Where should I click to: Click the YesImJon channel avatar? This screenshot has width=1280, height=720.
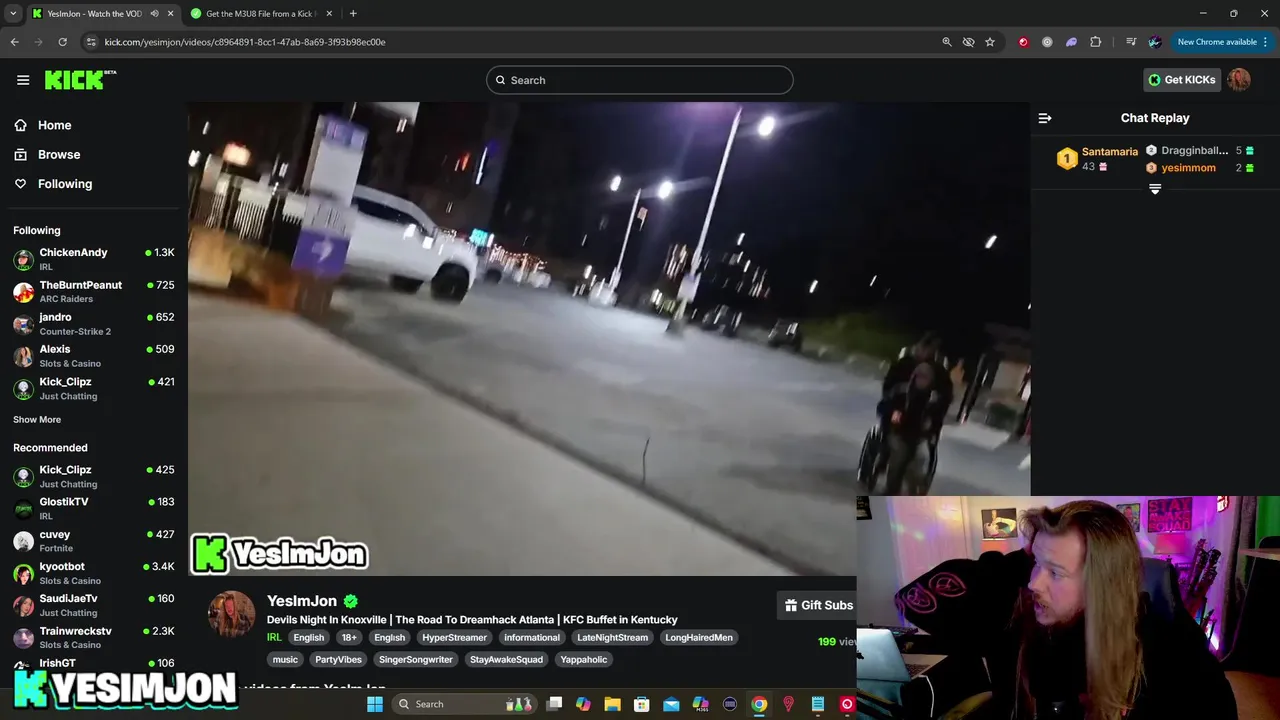coord(231,614)
